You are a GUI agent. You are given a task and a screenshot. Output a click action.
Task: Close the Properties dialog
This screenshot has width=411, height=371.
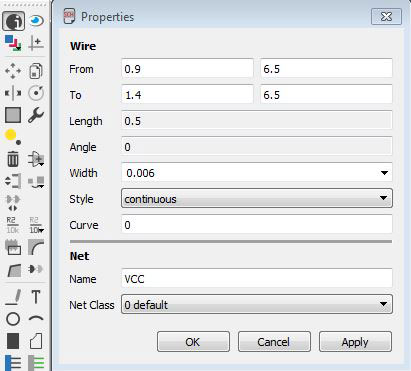pos(386,17)
